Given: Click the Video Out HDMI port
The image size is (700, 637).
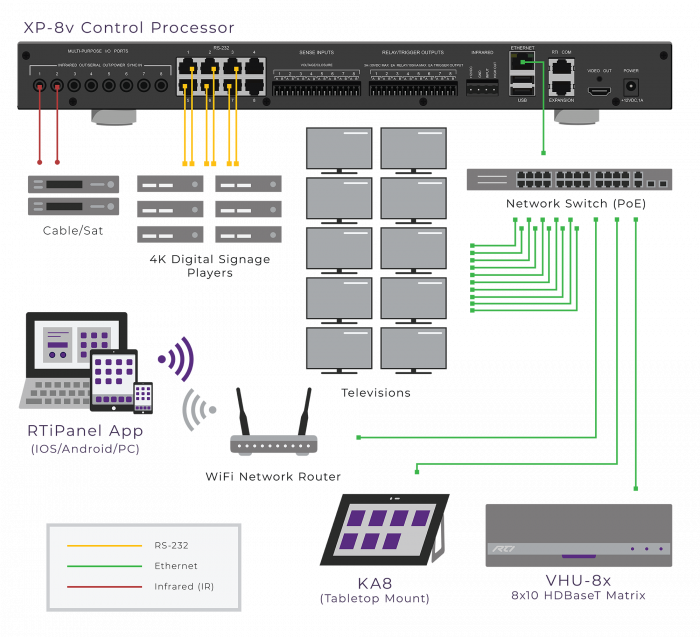Looking at the screenshot, I should coord(599,91).
